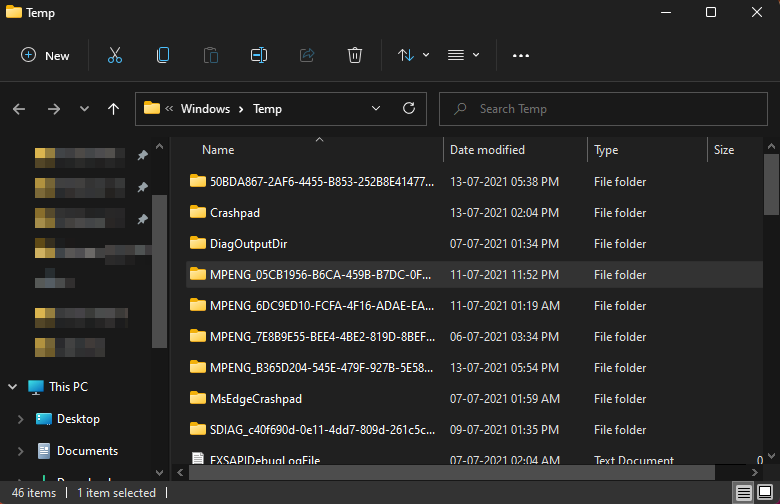Select the Crashpad folder
Screen dimensions: 780x504
pos(235,213)
